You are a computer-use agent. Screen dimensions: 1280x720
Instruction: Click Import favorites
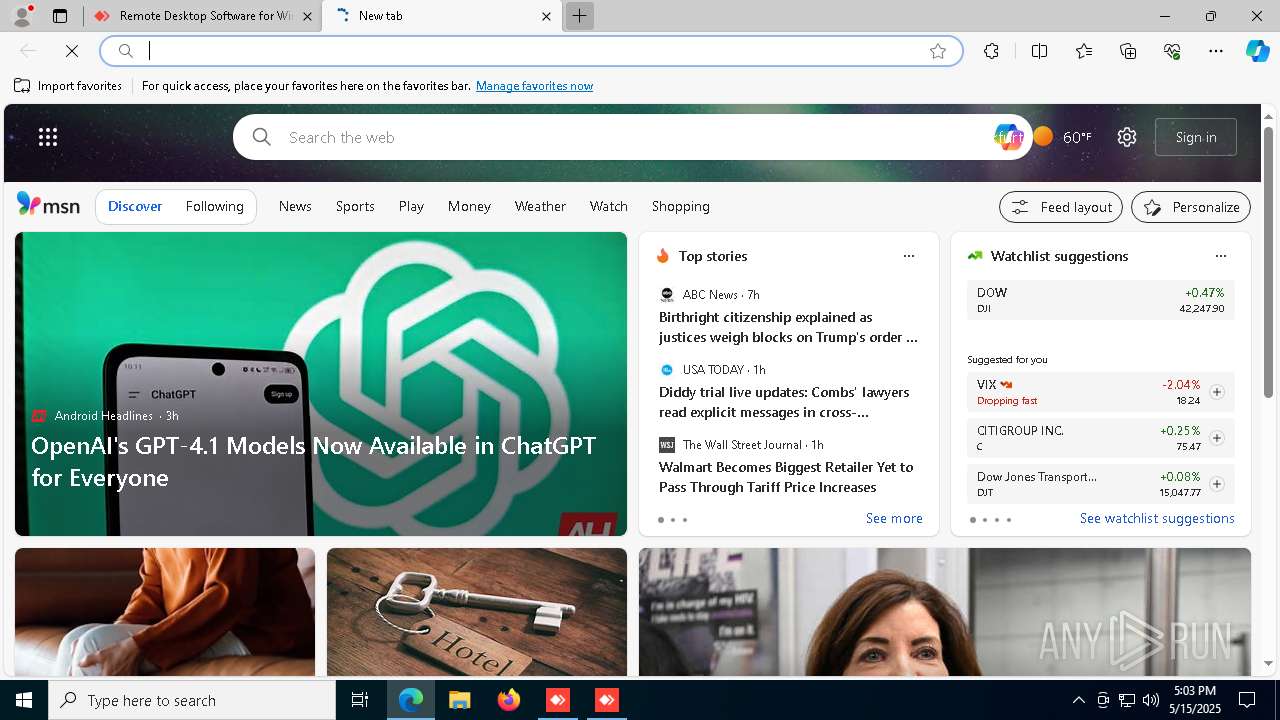(x=68, y=86)
